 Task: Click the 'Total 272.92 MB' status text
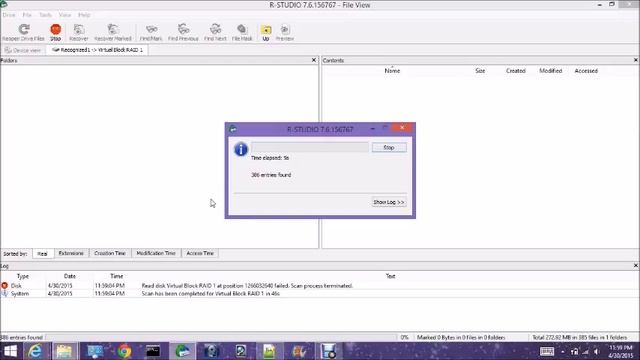[x=580, y=338]
